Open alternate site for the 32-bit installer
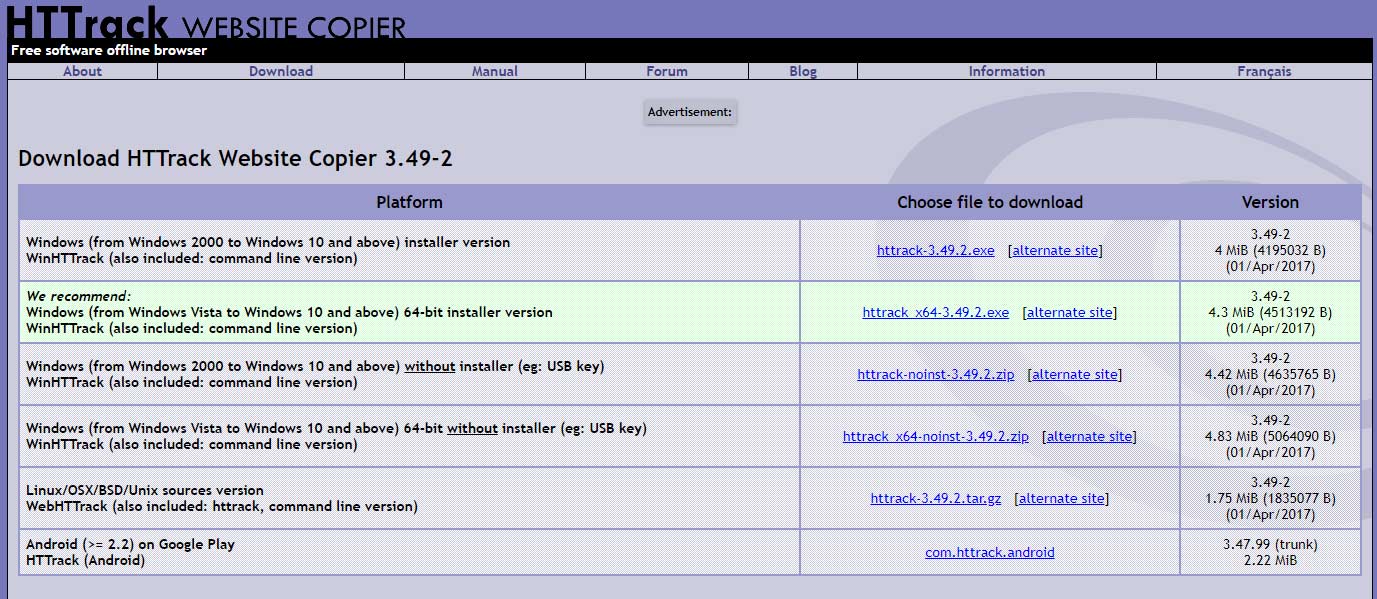This screenshot has height=599, width=1377. pyautogui.click(x=1055, y=250)
